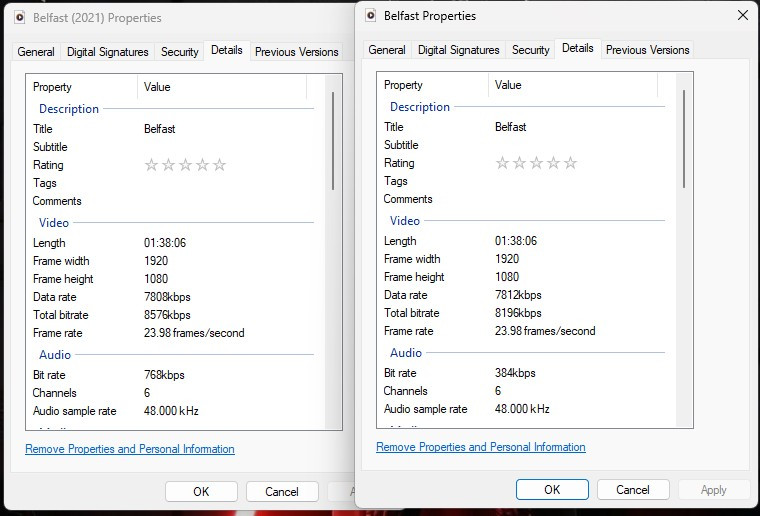Open Security tab in Belfast (2021) Properties
The image size is (760, 516).
[180, 52]
